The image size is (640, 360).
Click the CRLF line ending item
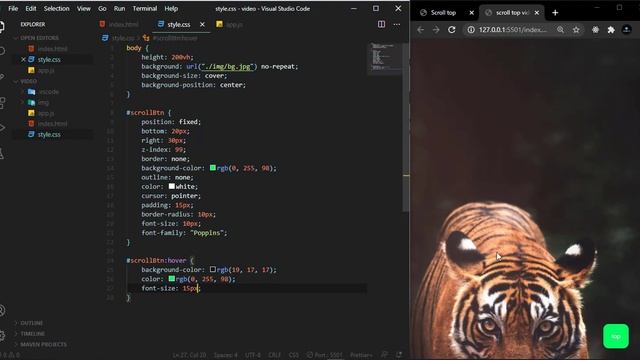274,355
